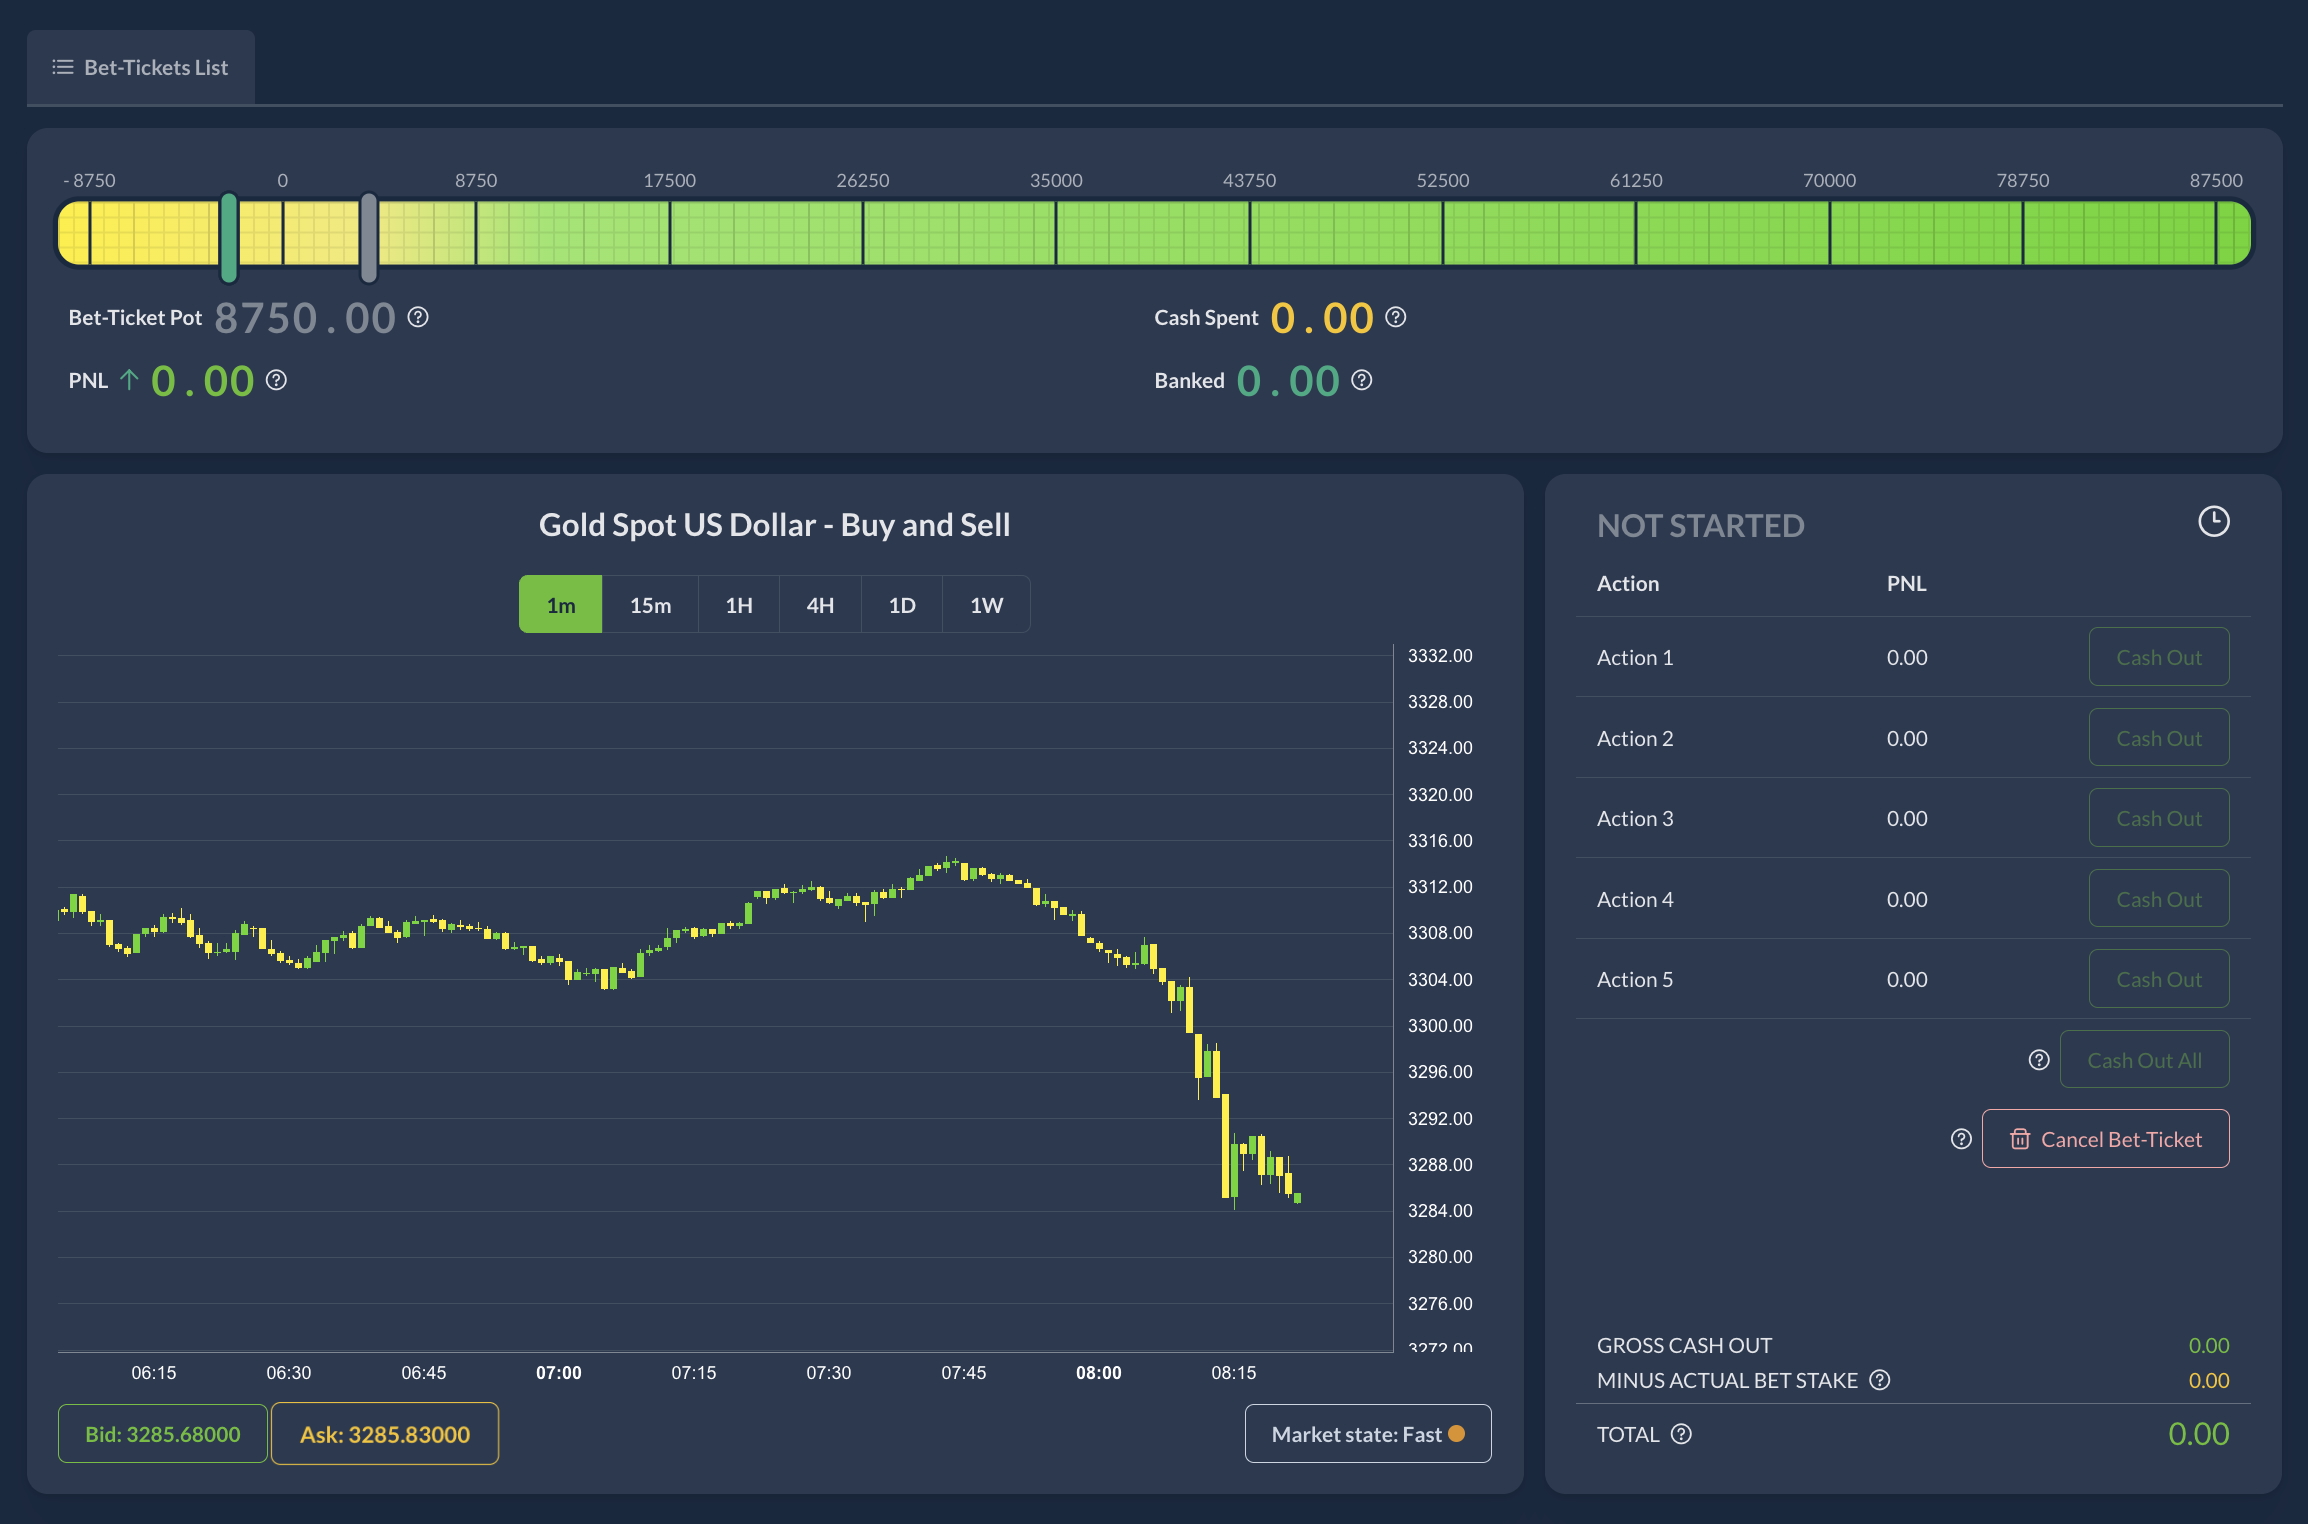Viewport: 2308px width, 1524px height.
Task: Click the -8750 label on pot scale
Action: point(89,180)
